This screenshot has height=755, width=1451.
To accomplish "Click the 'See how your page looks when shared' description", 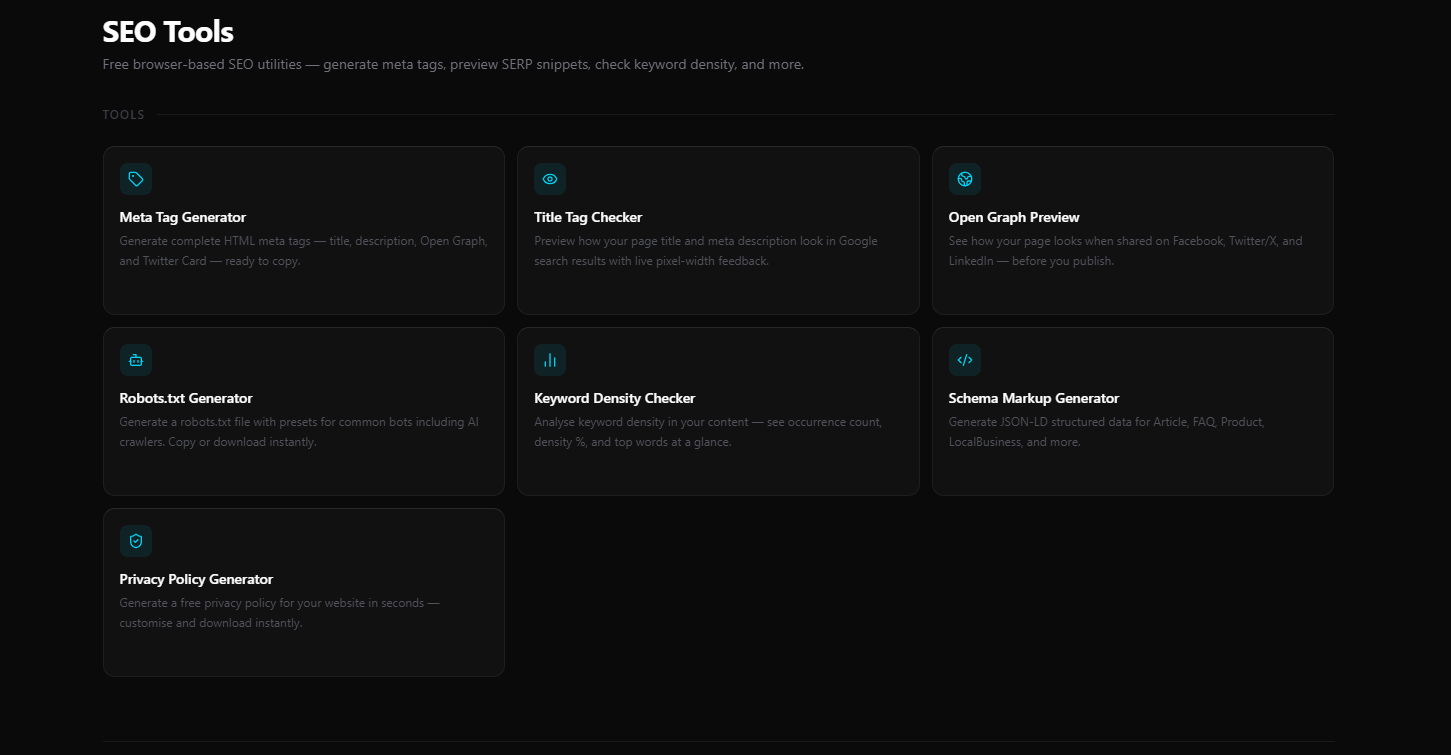I will click(x=1126, y=251).
